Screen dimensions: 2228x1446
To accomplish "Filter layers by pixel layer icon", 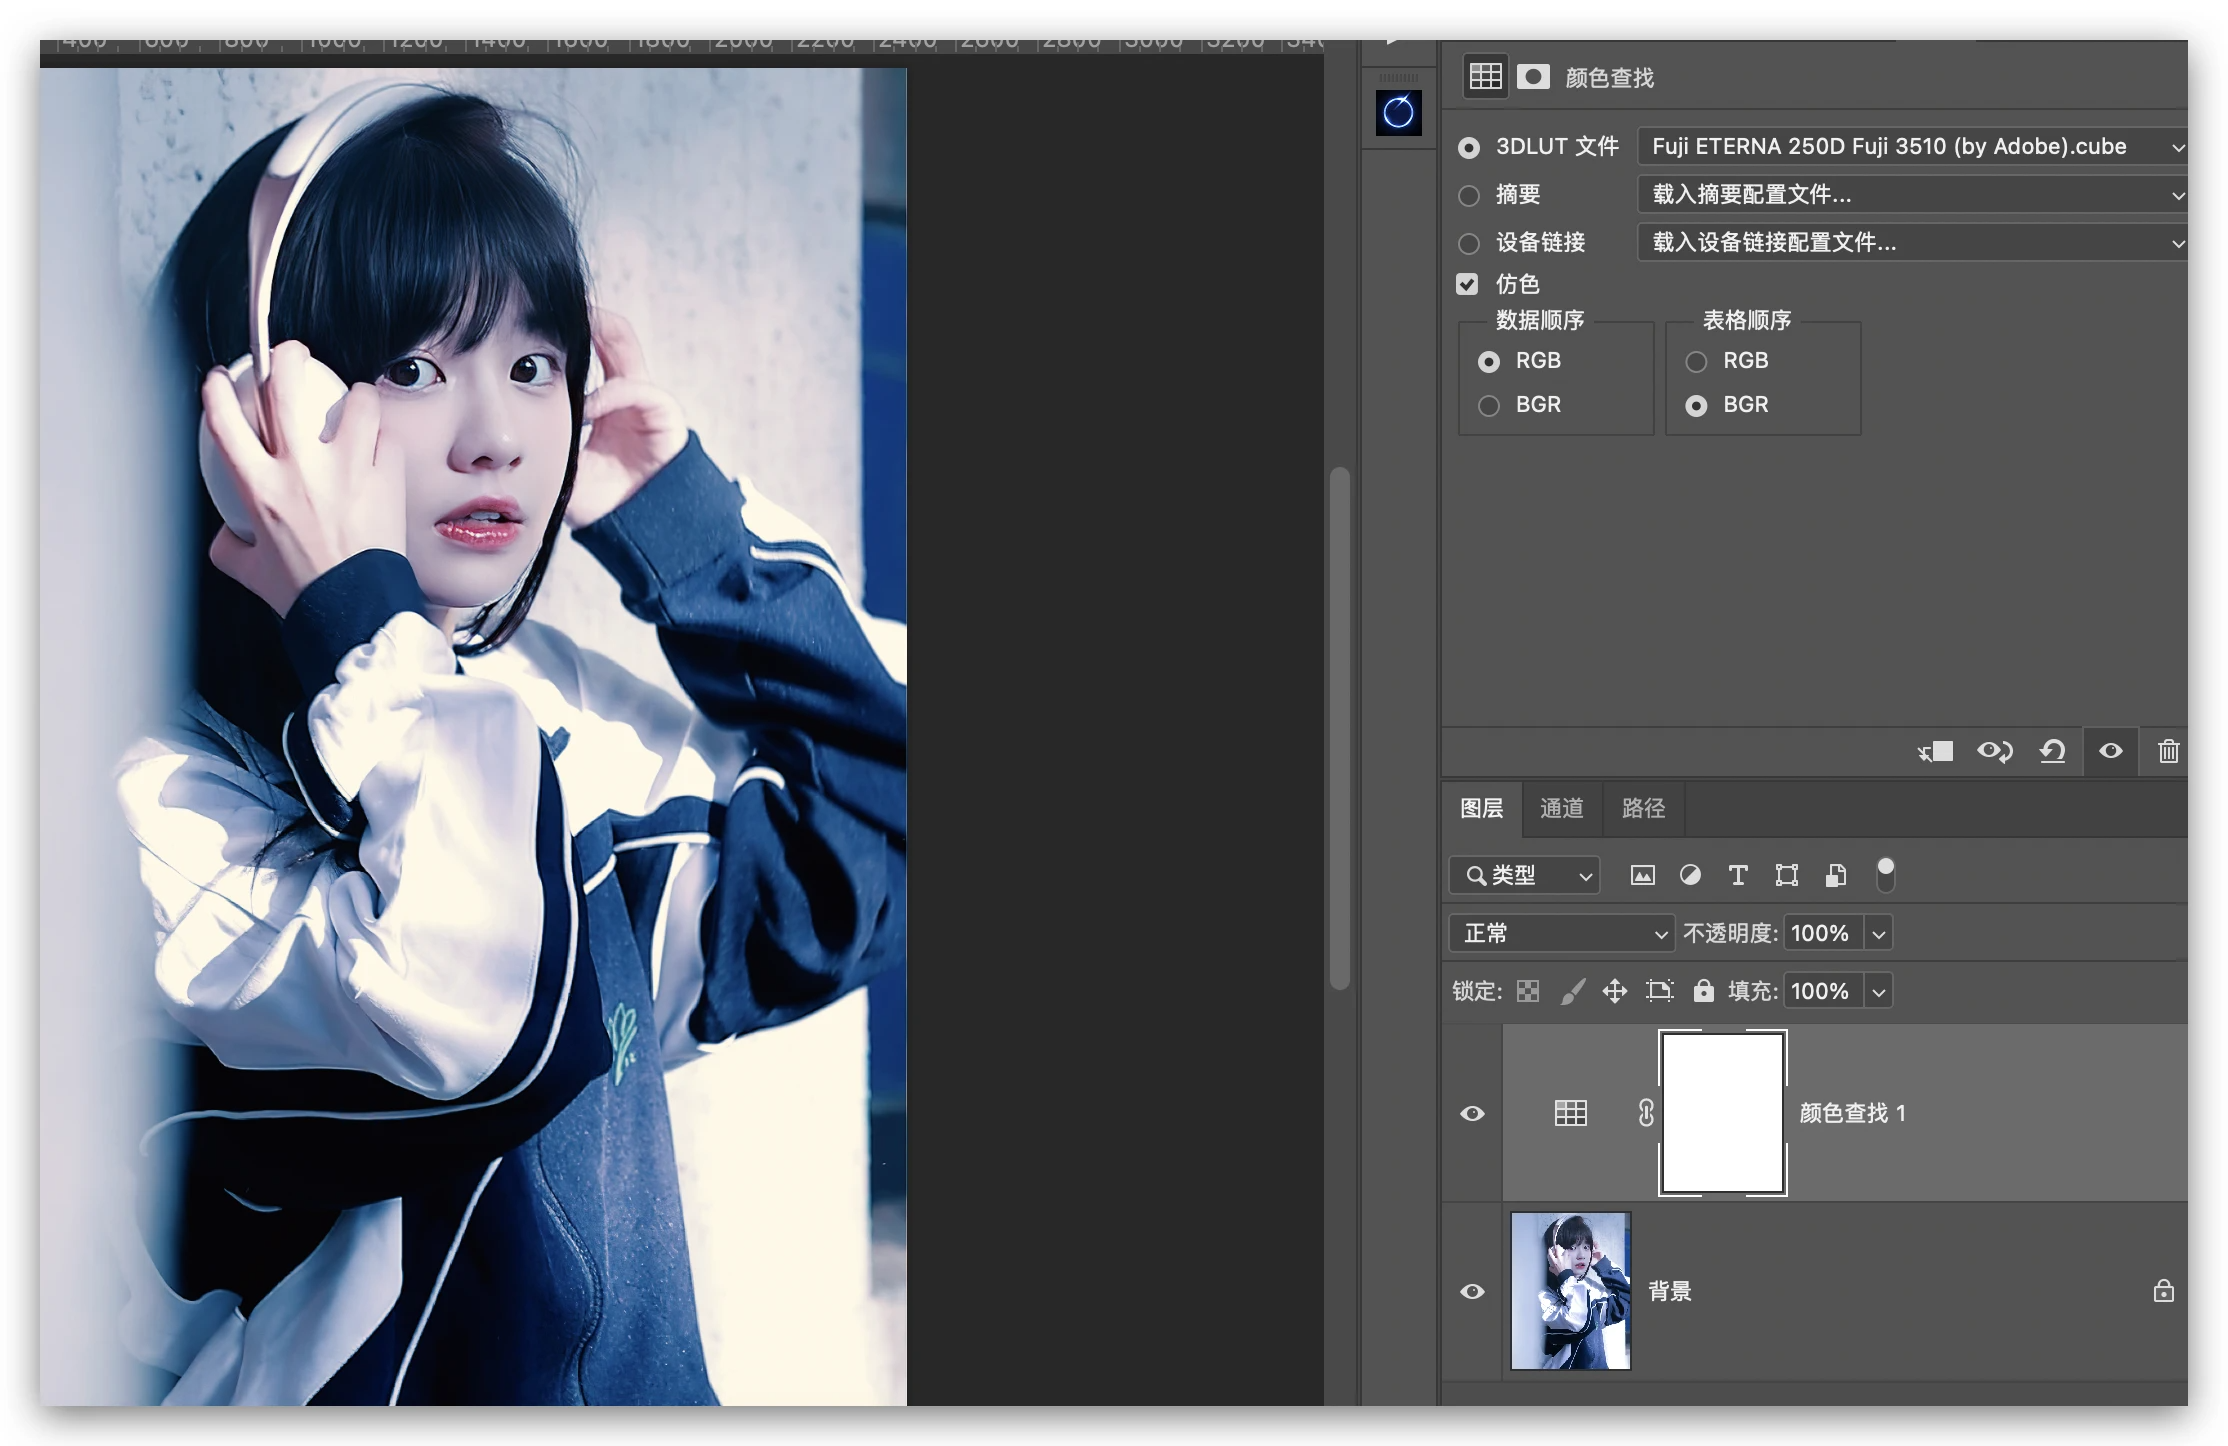I will pyautogui.click(x=1642, y=876).
